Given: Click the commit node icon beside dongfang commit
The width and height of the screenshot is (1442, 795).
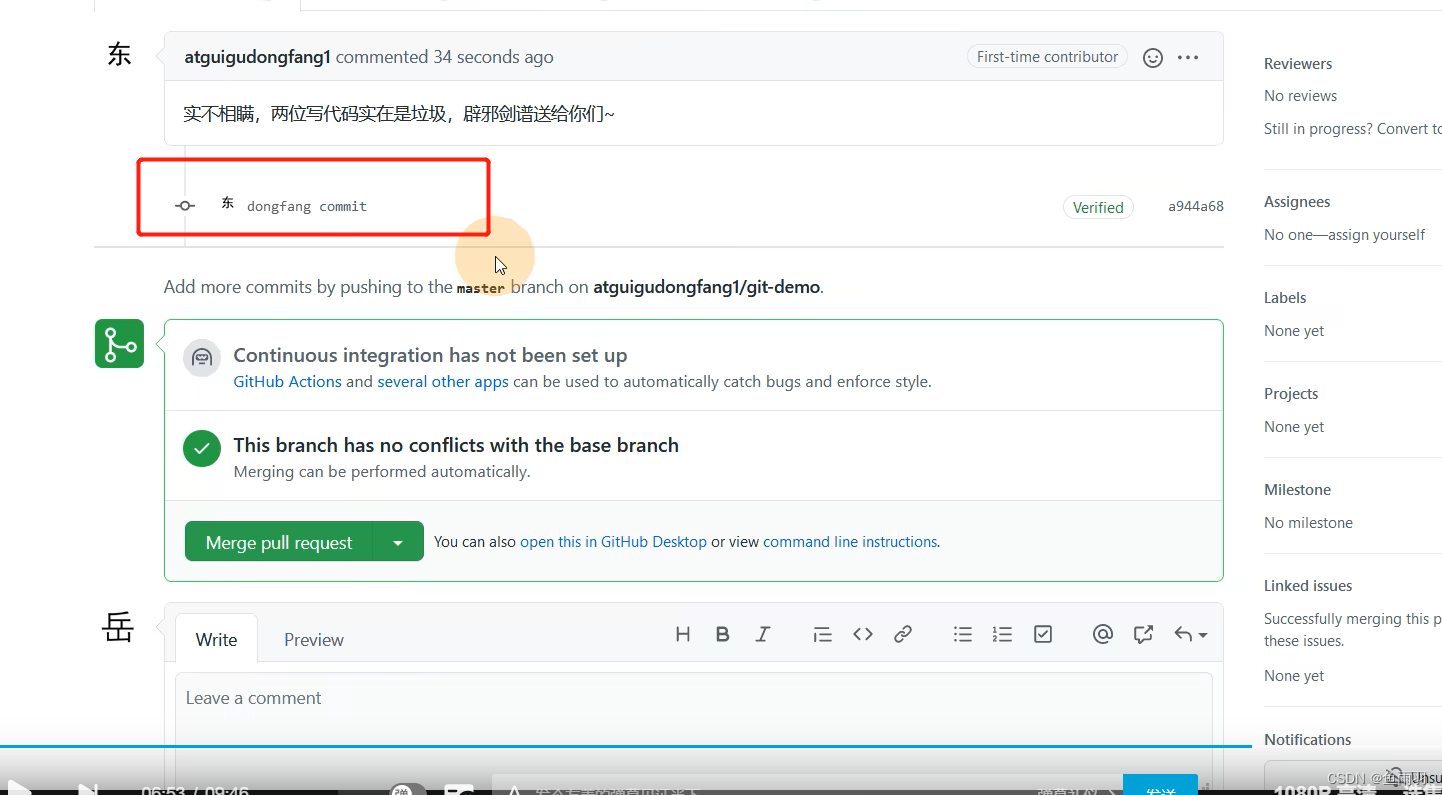Looking at the screenshot, I should [x=184, y=206].
